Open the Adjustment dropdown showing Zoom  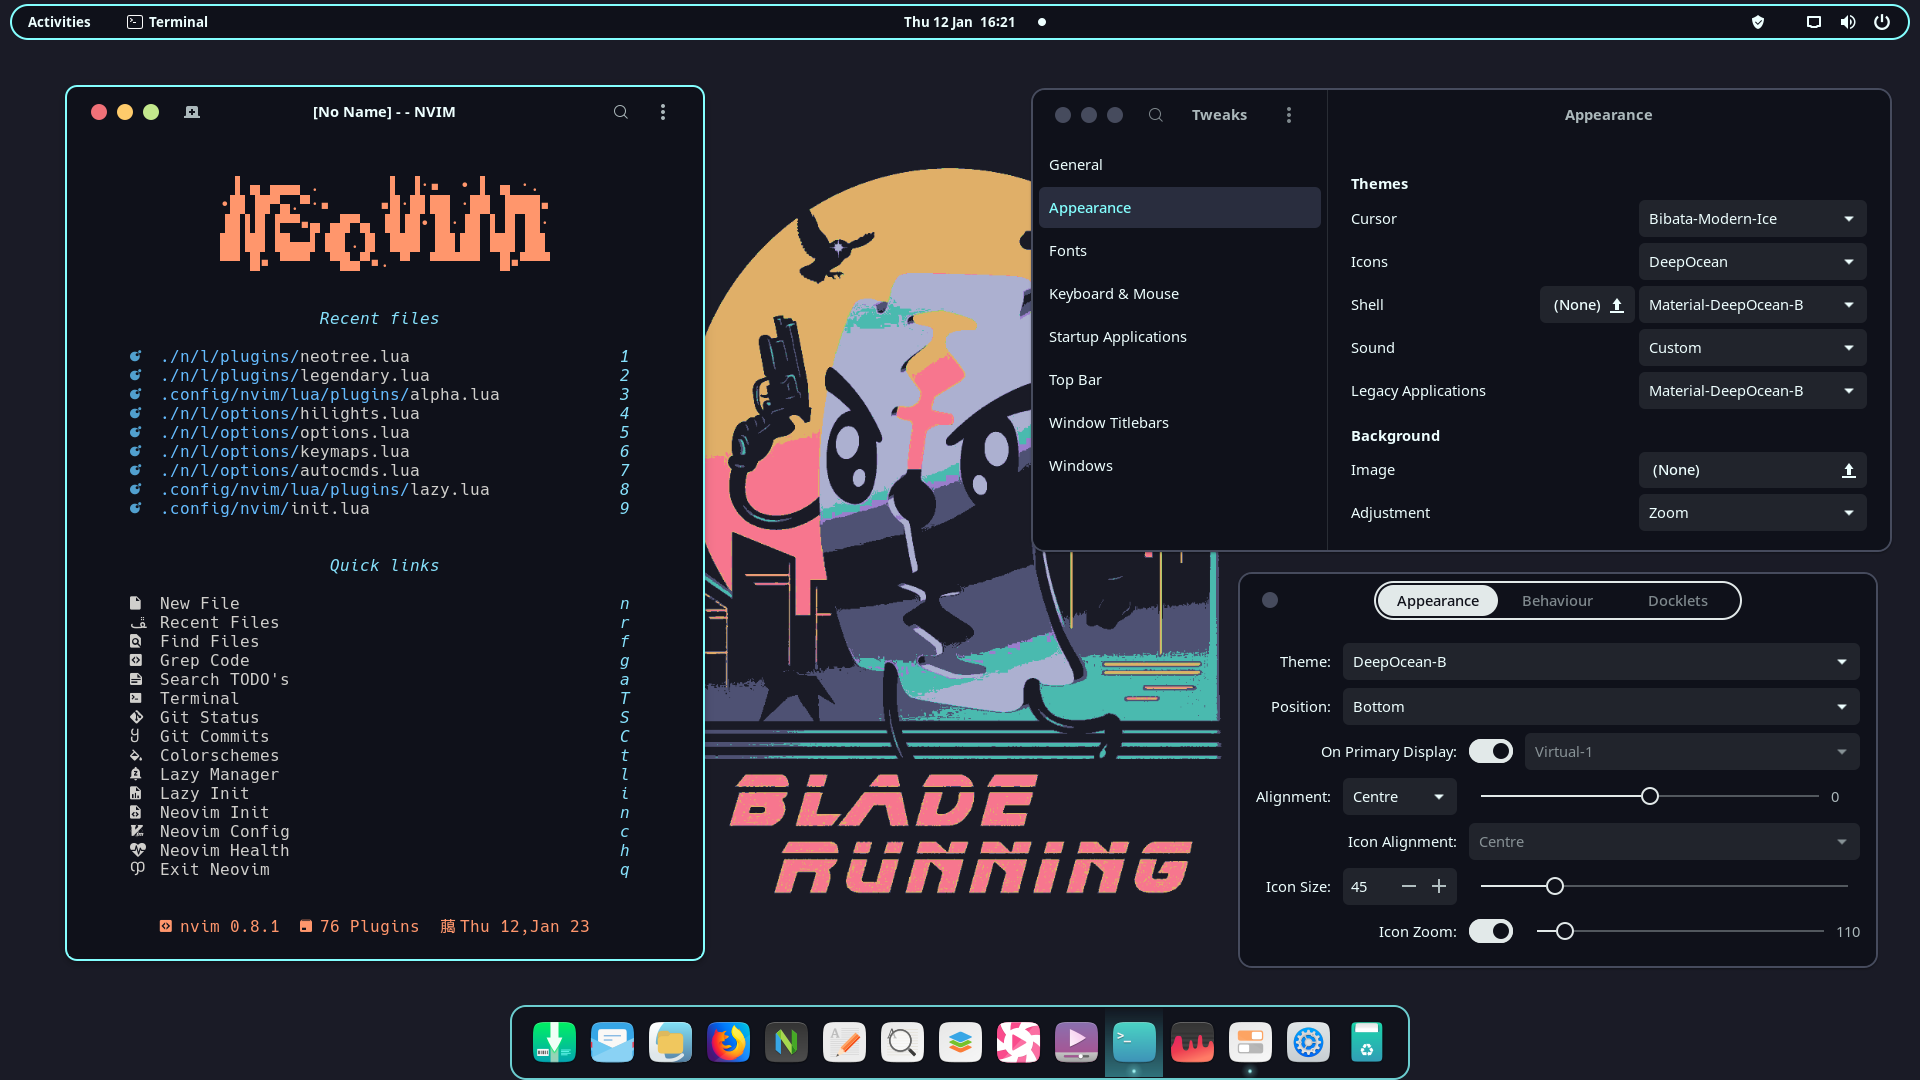point(1752,513)
